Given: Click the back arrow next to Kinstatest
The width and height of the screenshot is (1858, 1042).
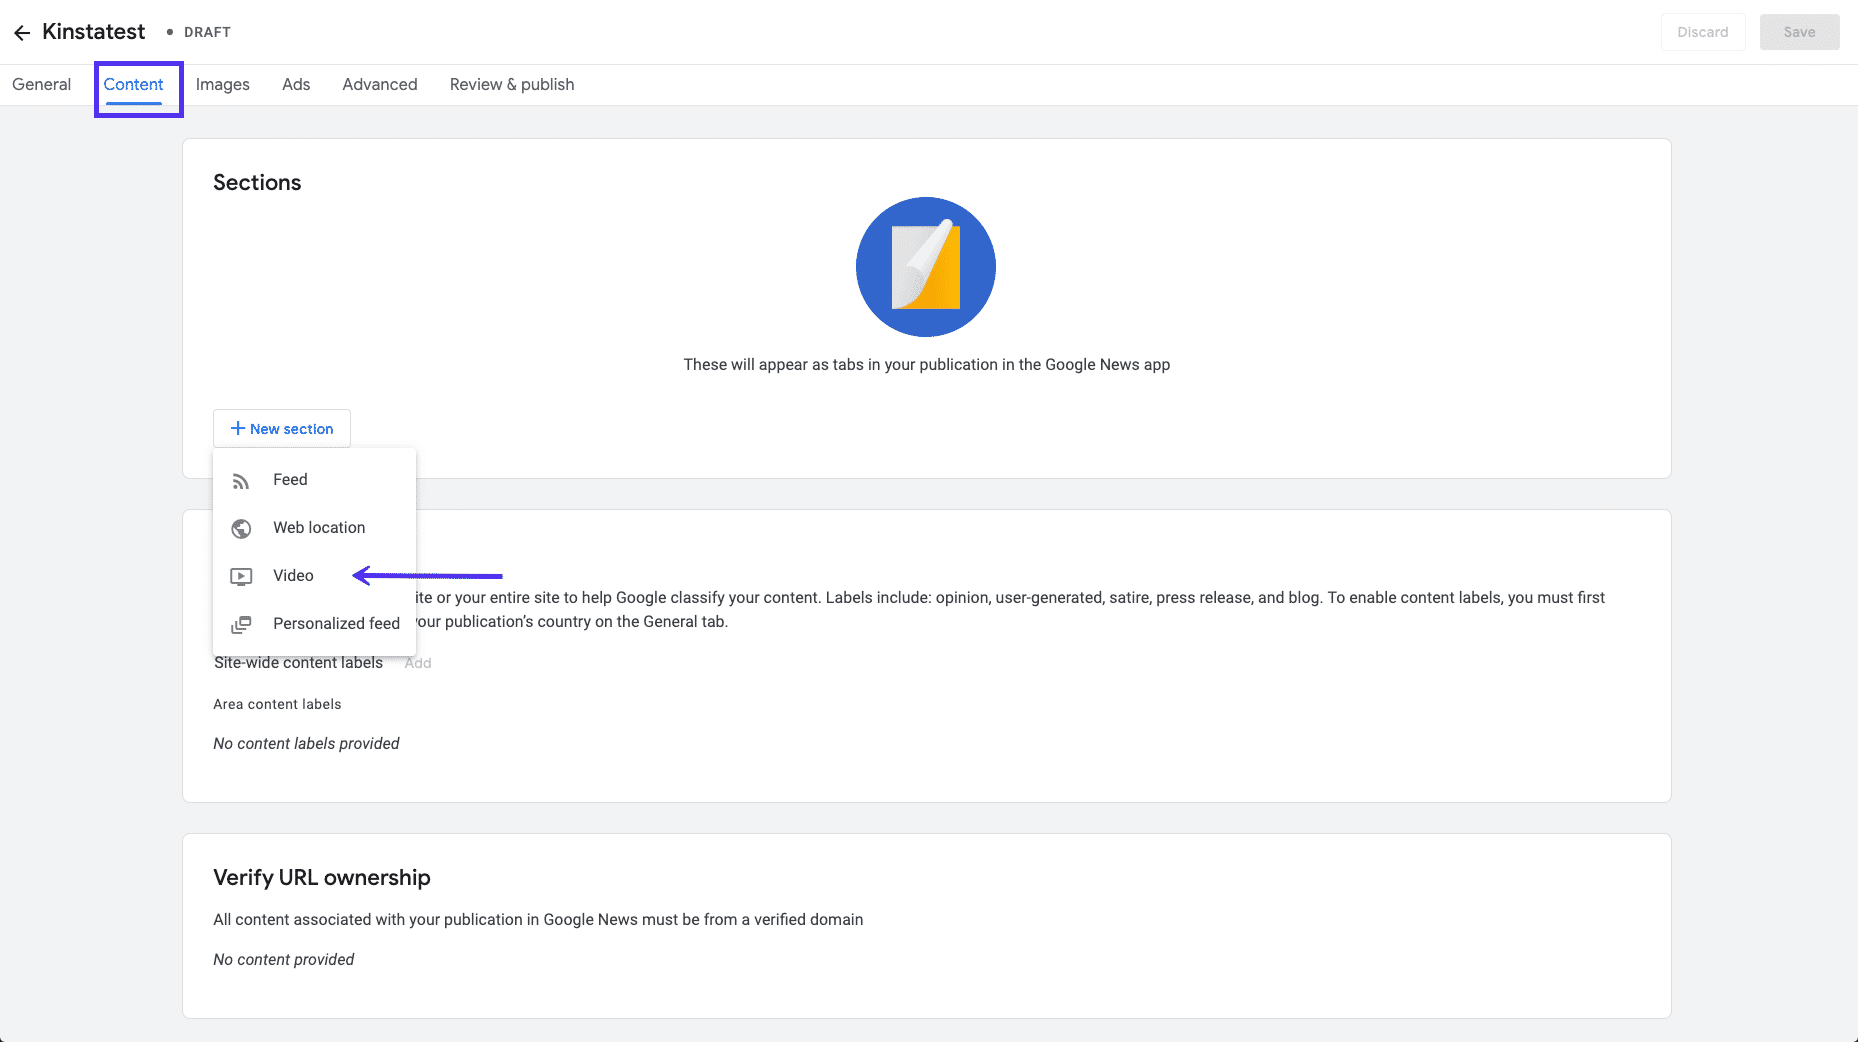Looking at the screenshot, I should coord(22,33).
